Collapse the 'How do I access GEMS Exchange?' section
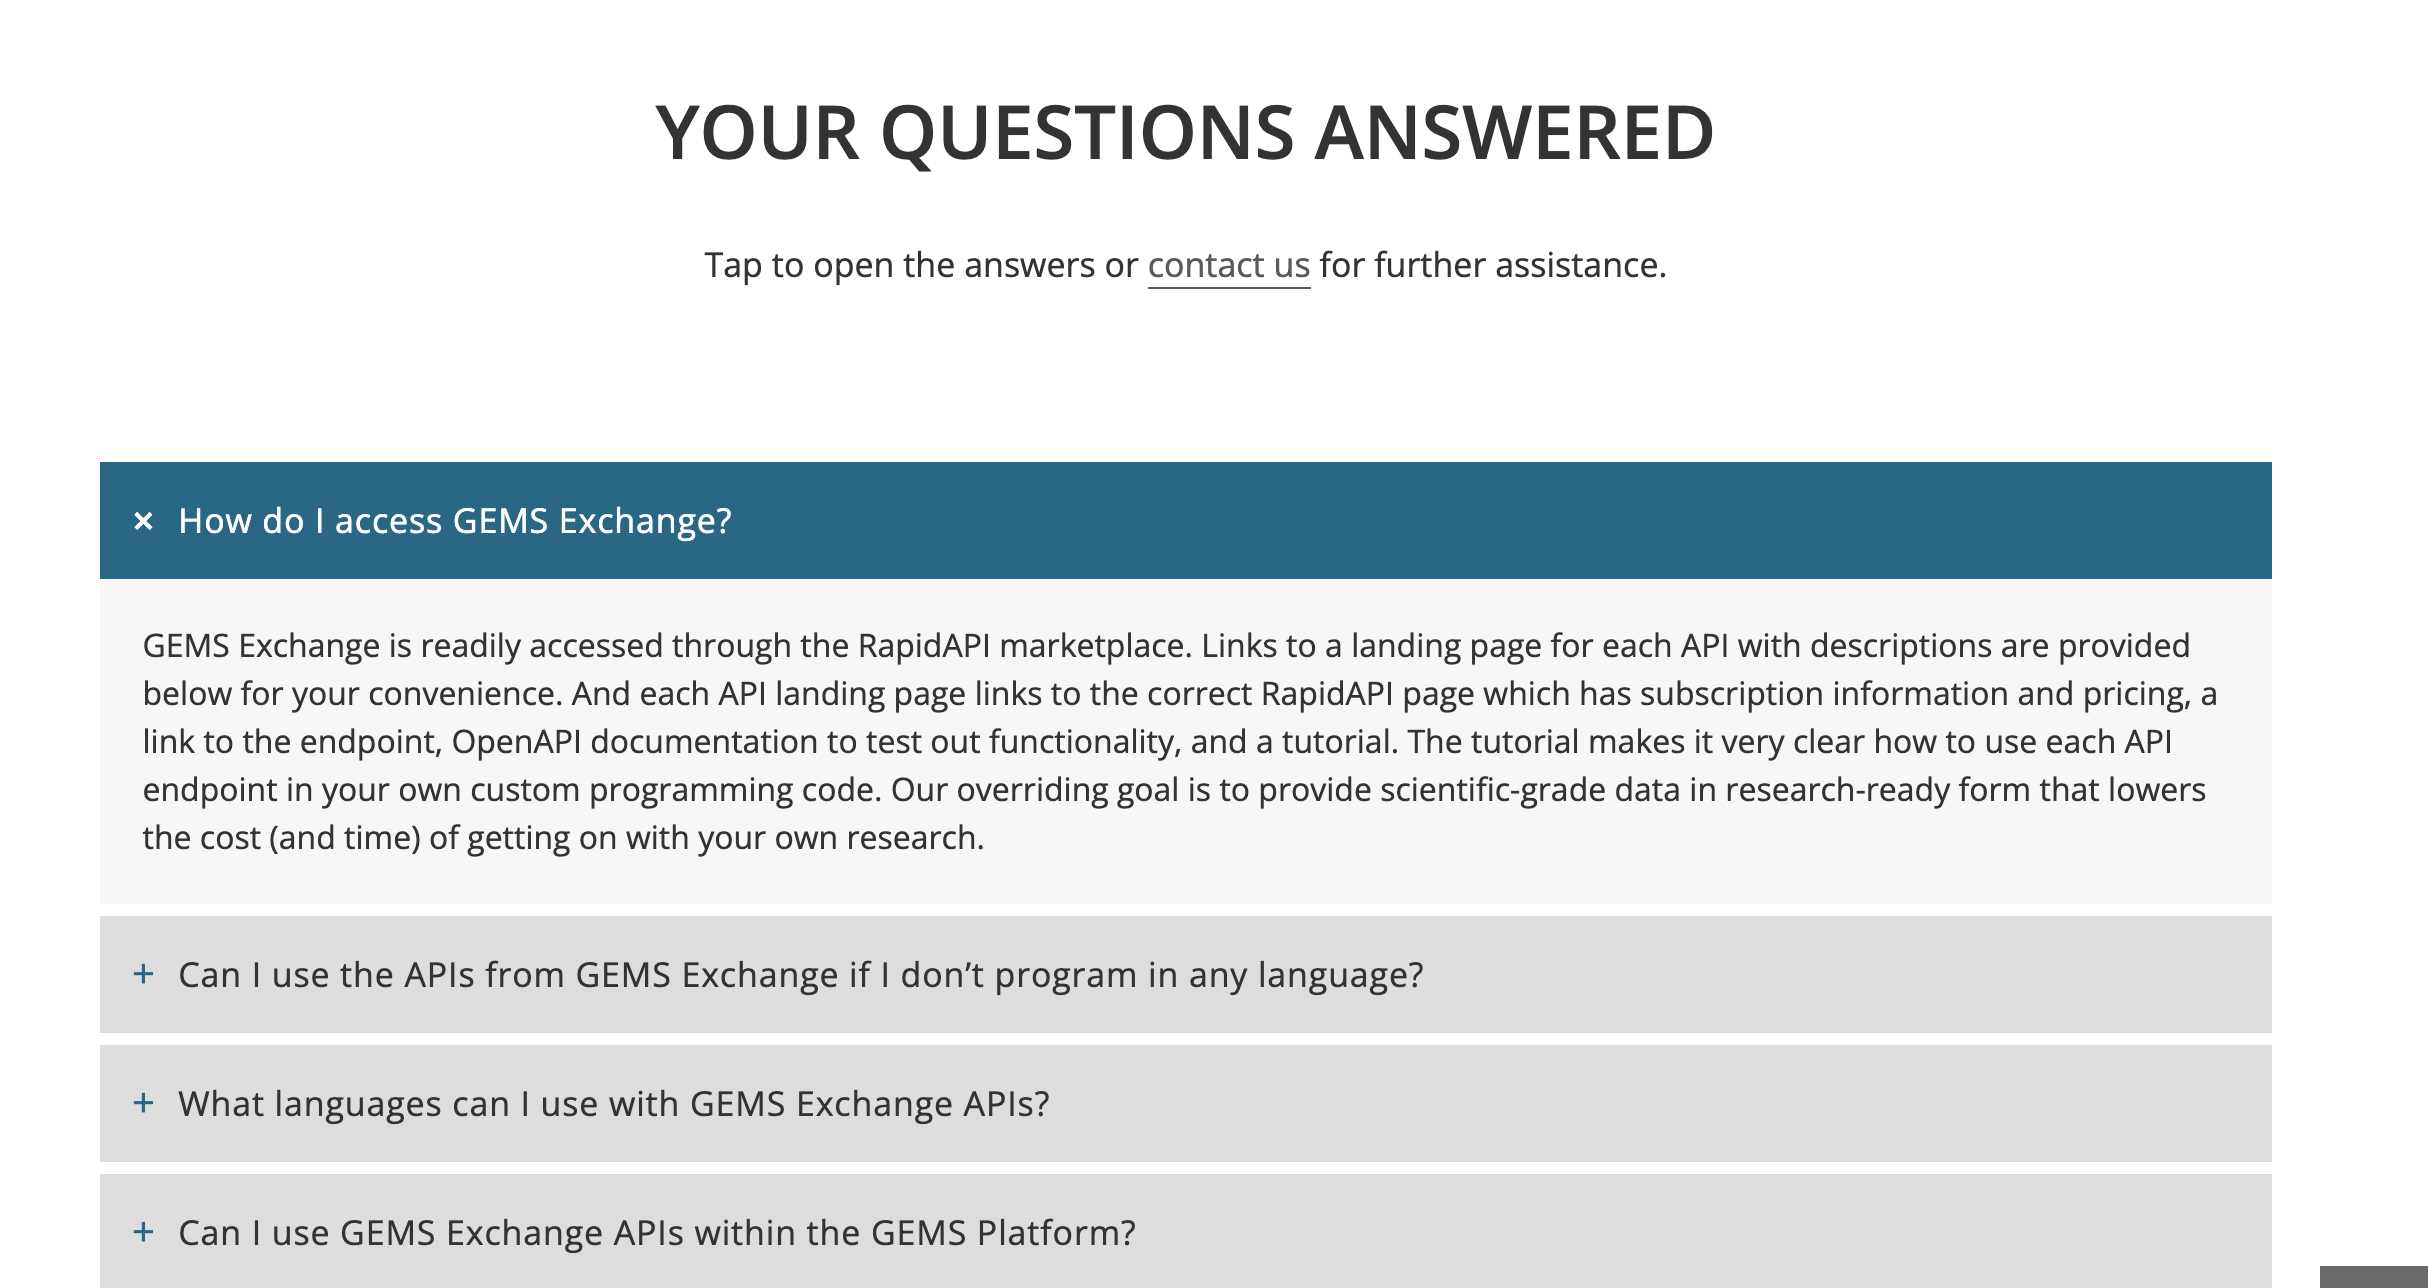The width and height of the screenshot is (2428, 1288). (x=1185, y=521)
